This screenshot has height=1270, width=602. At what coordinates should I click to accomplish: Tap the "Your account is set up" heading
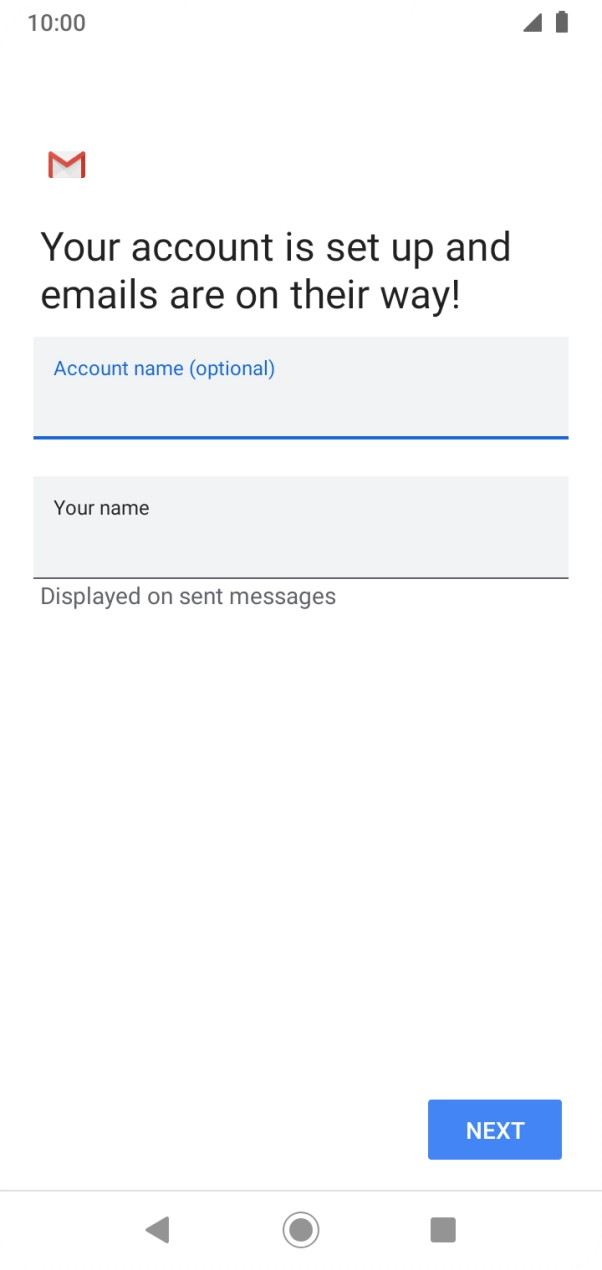coord(275,247)
